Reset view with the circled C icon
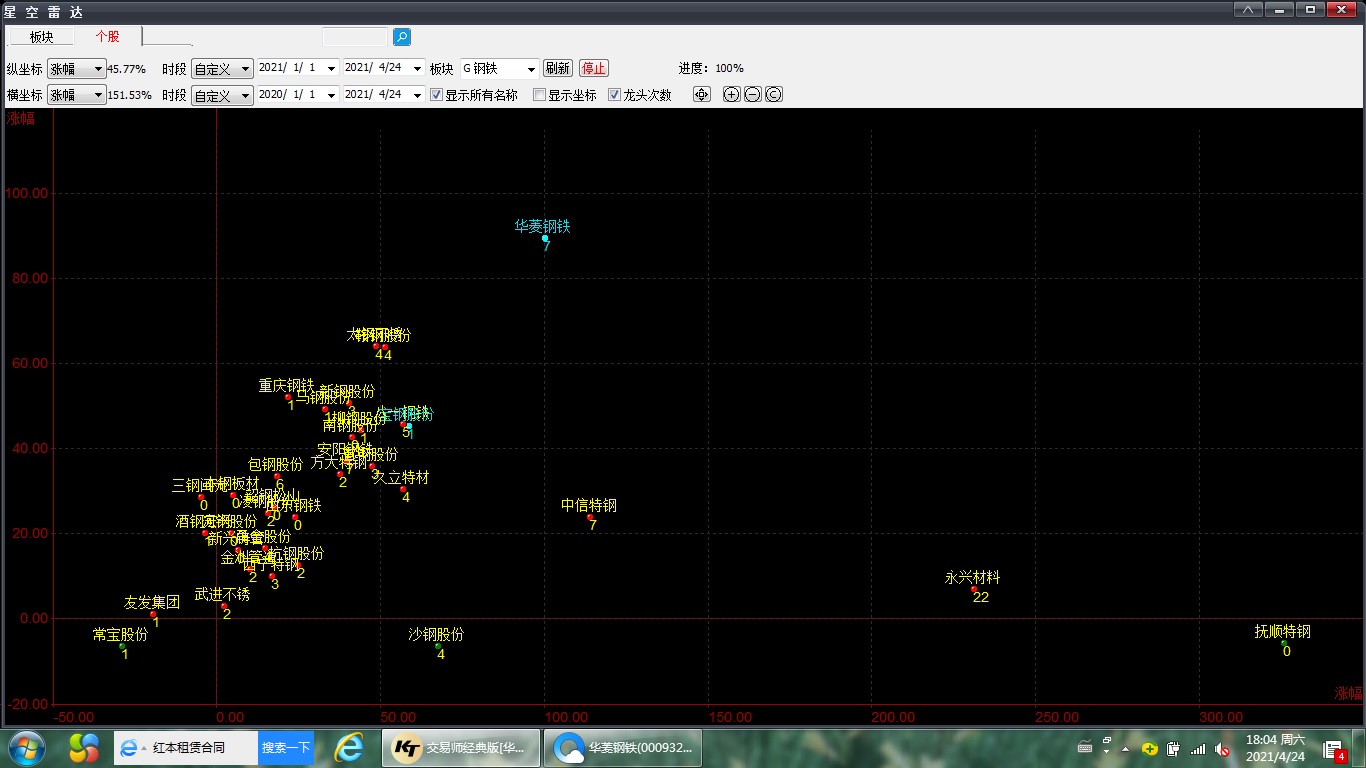The width and height of the screenshot is (1366, 768). [773, 95]
